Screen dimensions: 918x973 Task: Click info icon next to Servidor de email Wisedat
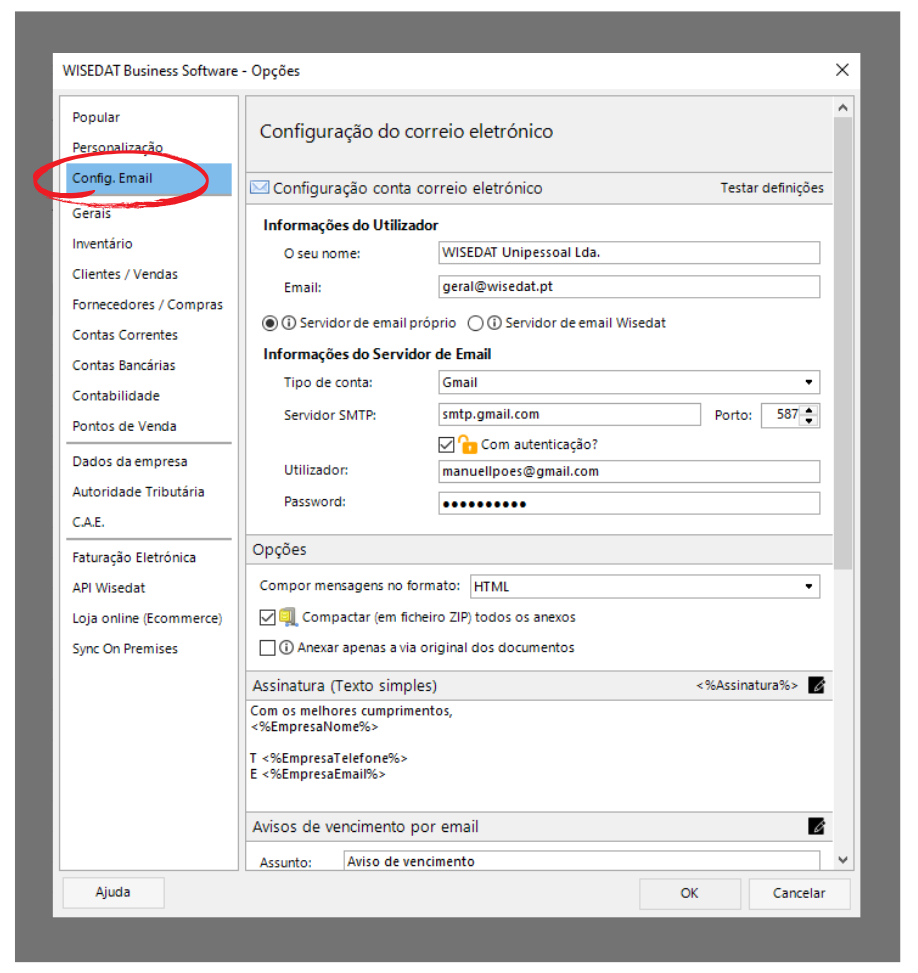click(494, 323)
